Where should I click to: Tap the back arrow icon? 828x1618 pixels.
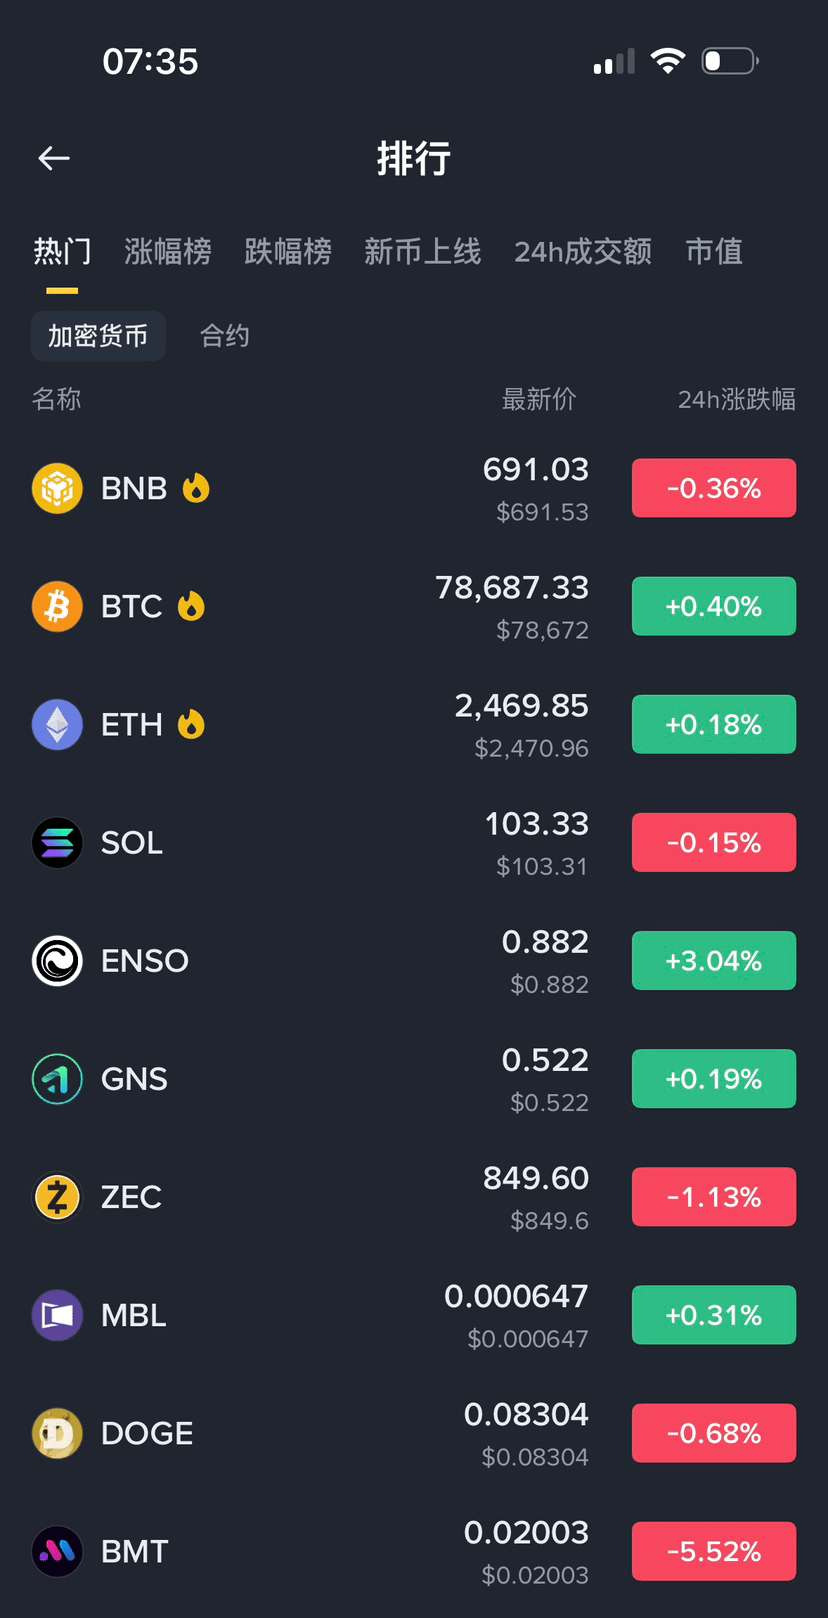[54, 158]
